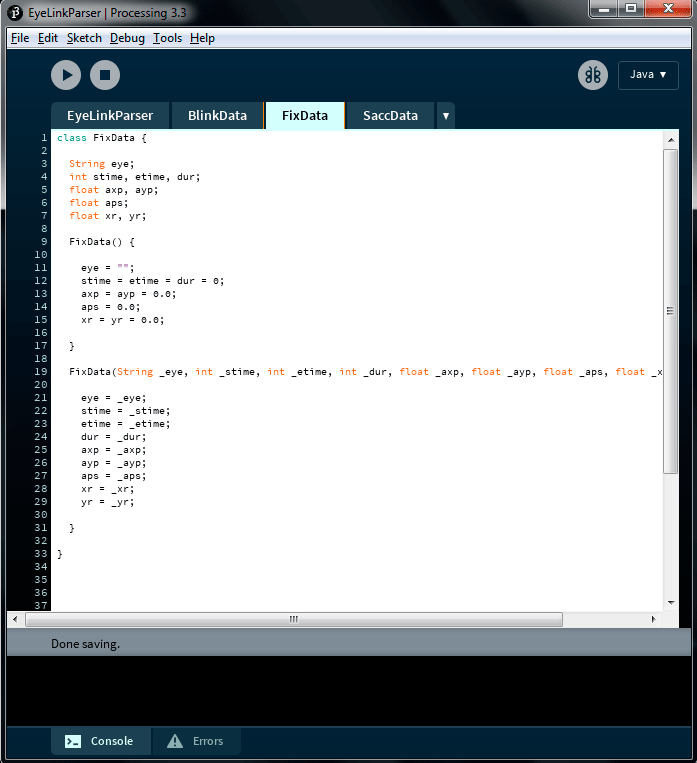Click the vertical scrollbar down arrow

tap(671, 603)
